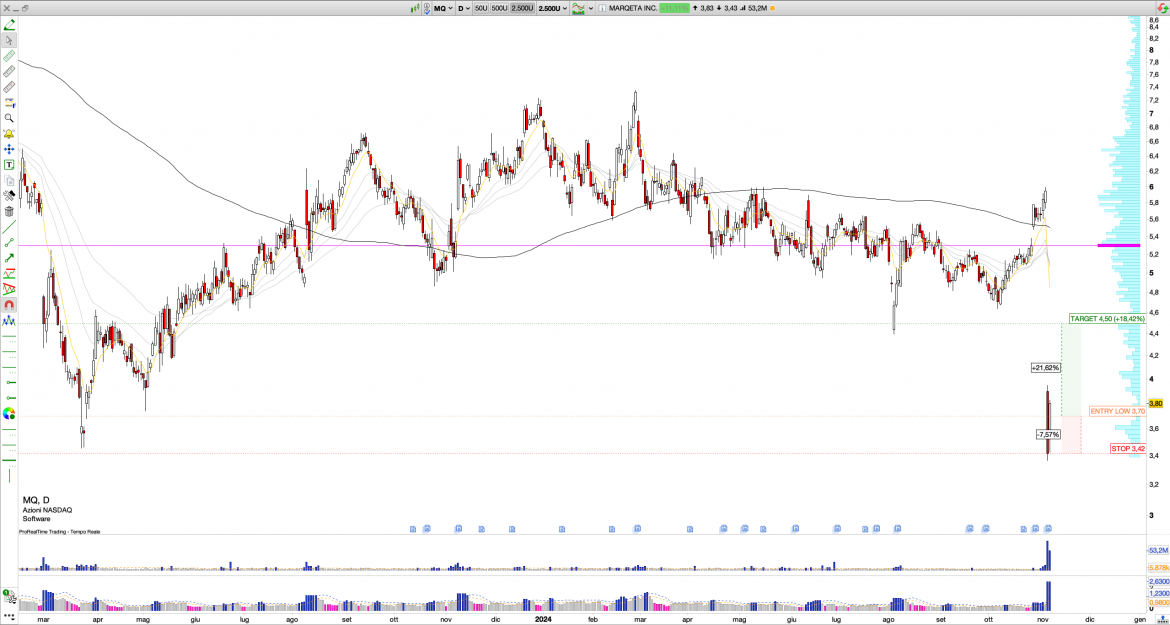
Task: Click the magnifying glass zoom tool
Action: click(x=9, y=117)
